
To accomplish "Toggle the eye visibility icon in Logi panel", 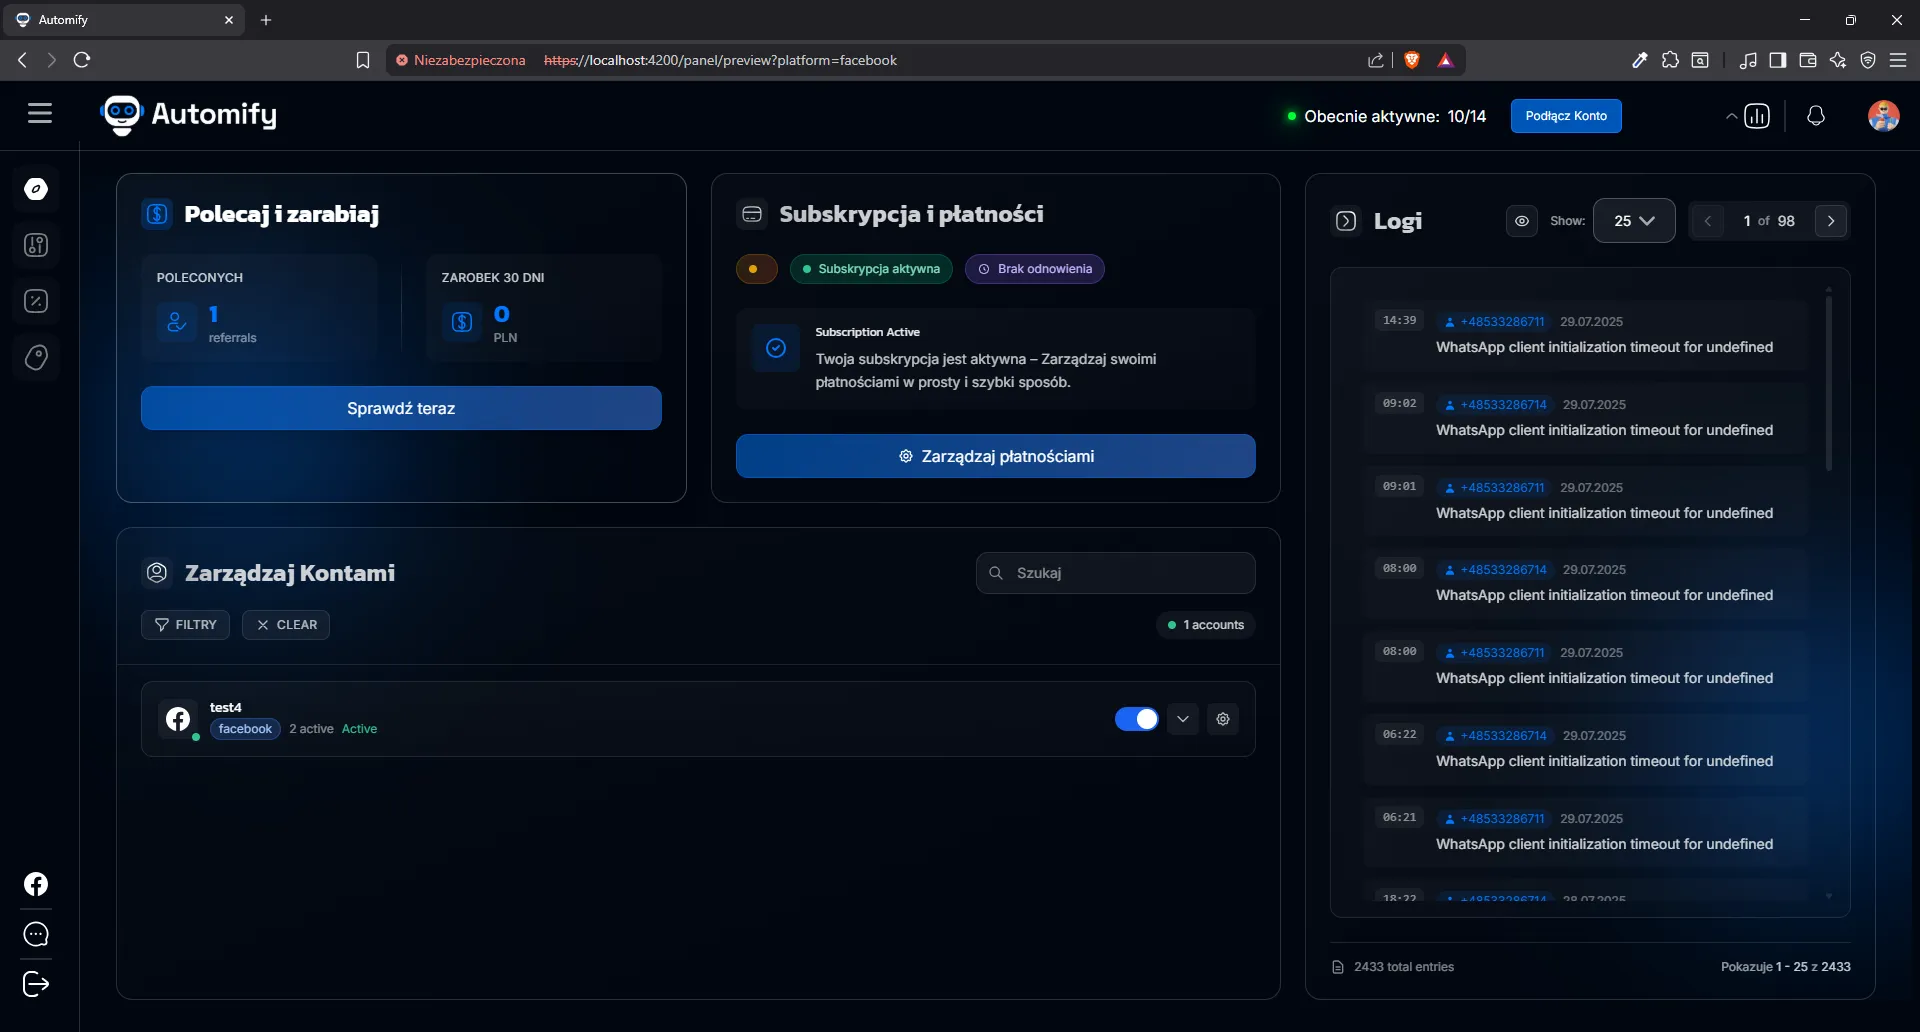I will (x=1522, y=221).
